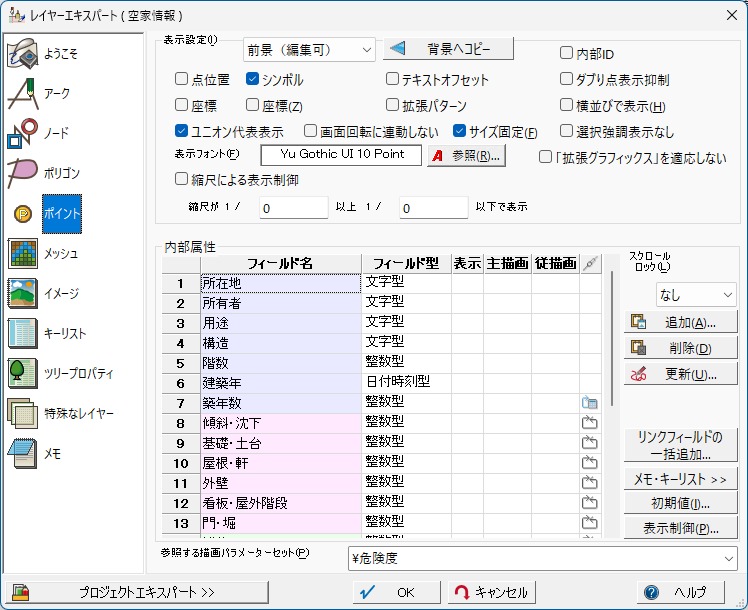Enable the 点位置 checkbox
748x610 pixels.
pos(181,79)
